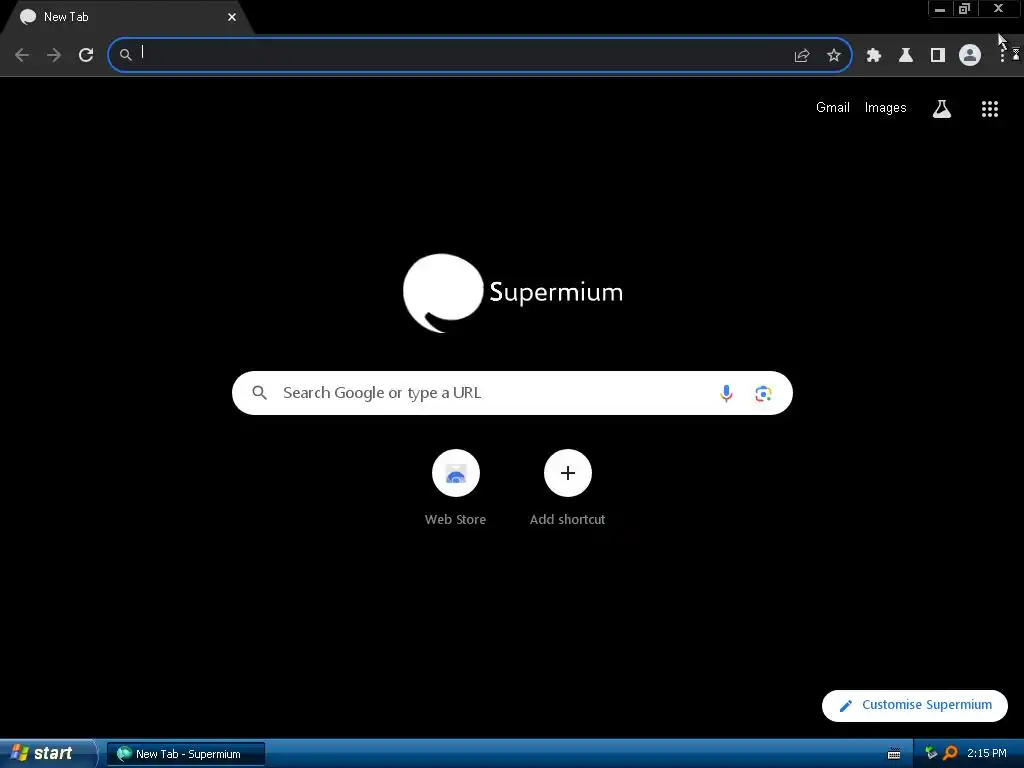This screenshot has height=768, width=1024.
Task: Click the network tray icon
Action: coord(931,753)
